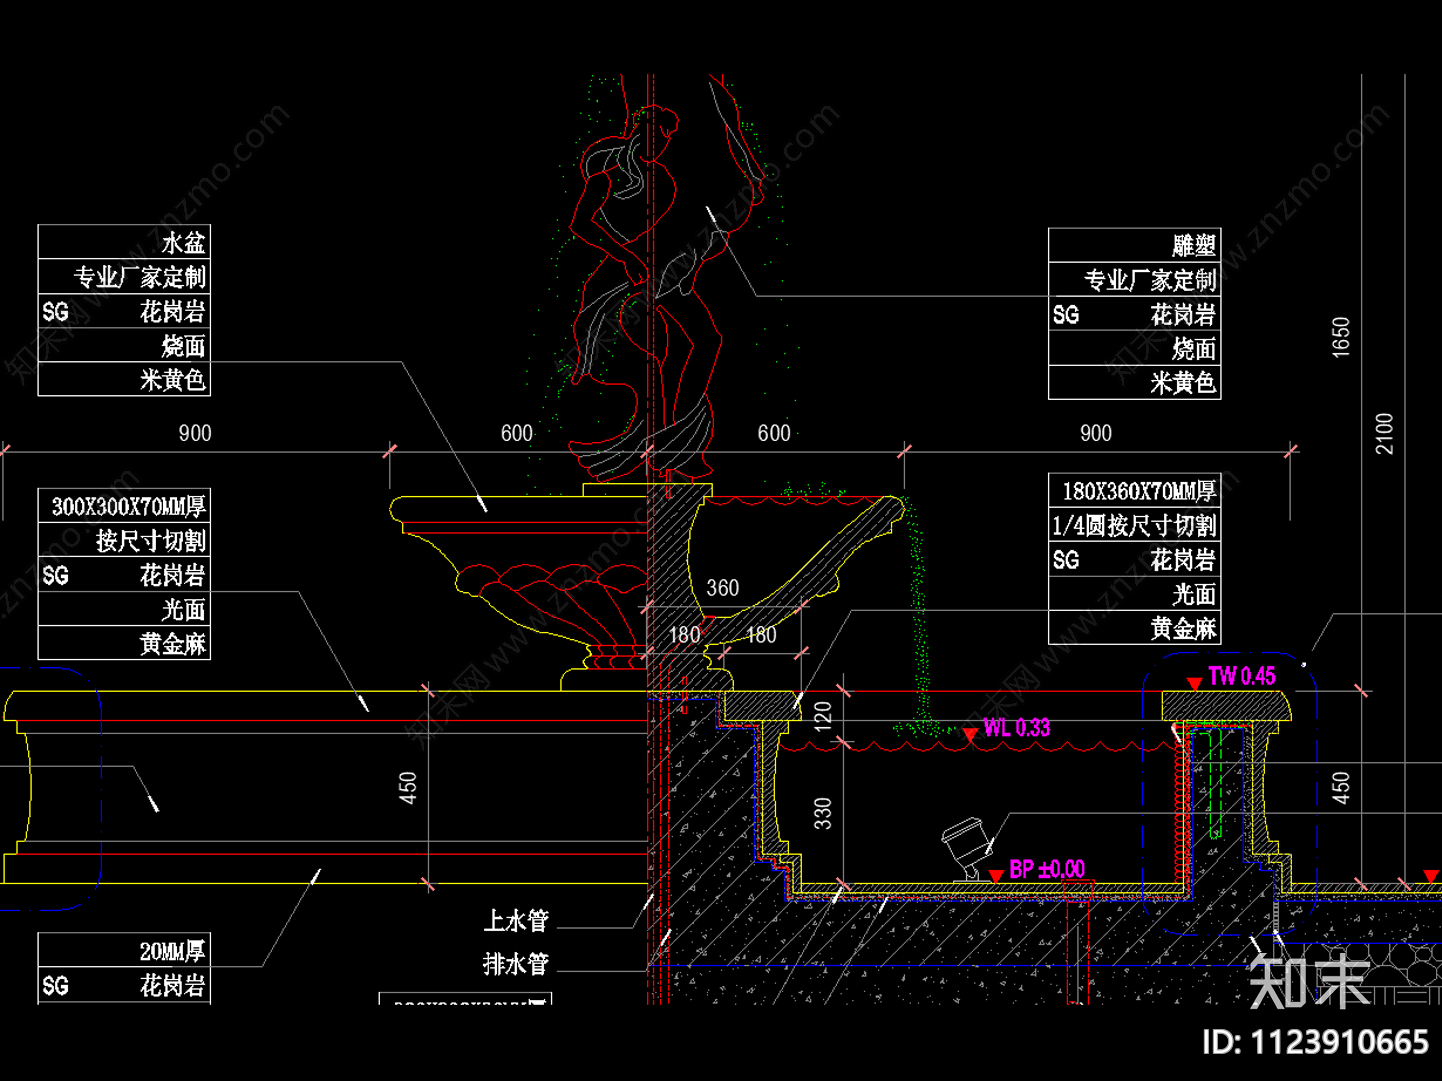1442x1081 pixels.
Task: Click the 1650 vertical dimension
Action: tap(1341, 337)
